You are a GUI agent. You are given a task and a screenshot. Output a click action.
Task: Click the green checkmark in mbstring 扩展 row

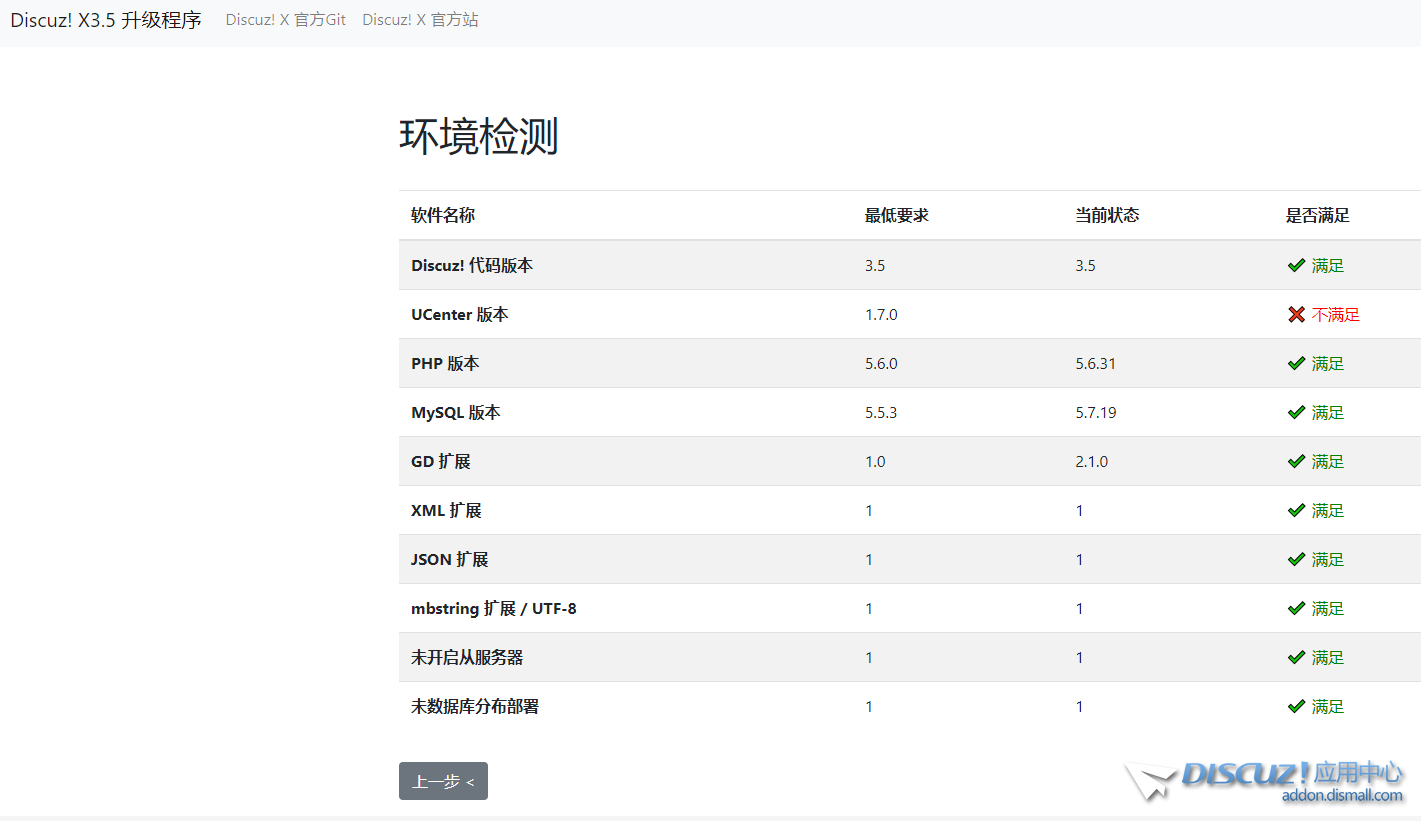coord(1296,608)
